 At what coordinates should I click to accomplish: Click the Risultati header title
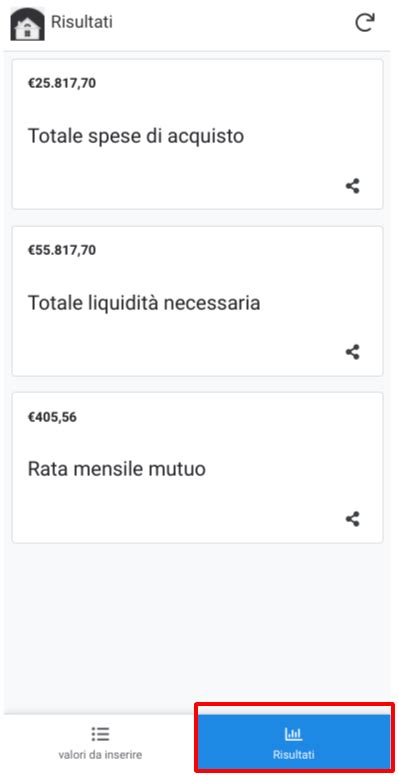pyautogui.click(x=82, y=22)
